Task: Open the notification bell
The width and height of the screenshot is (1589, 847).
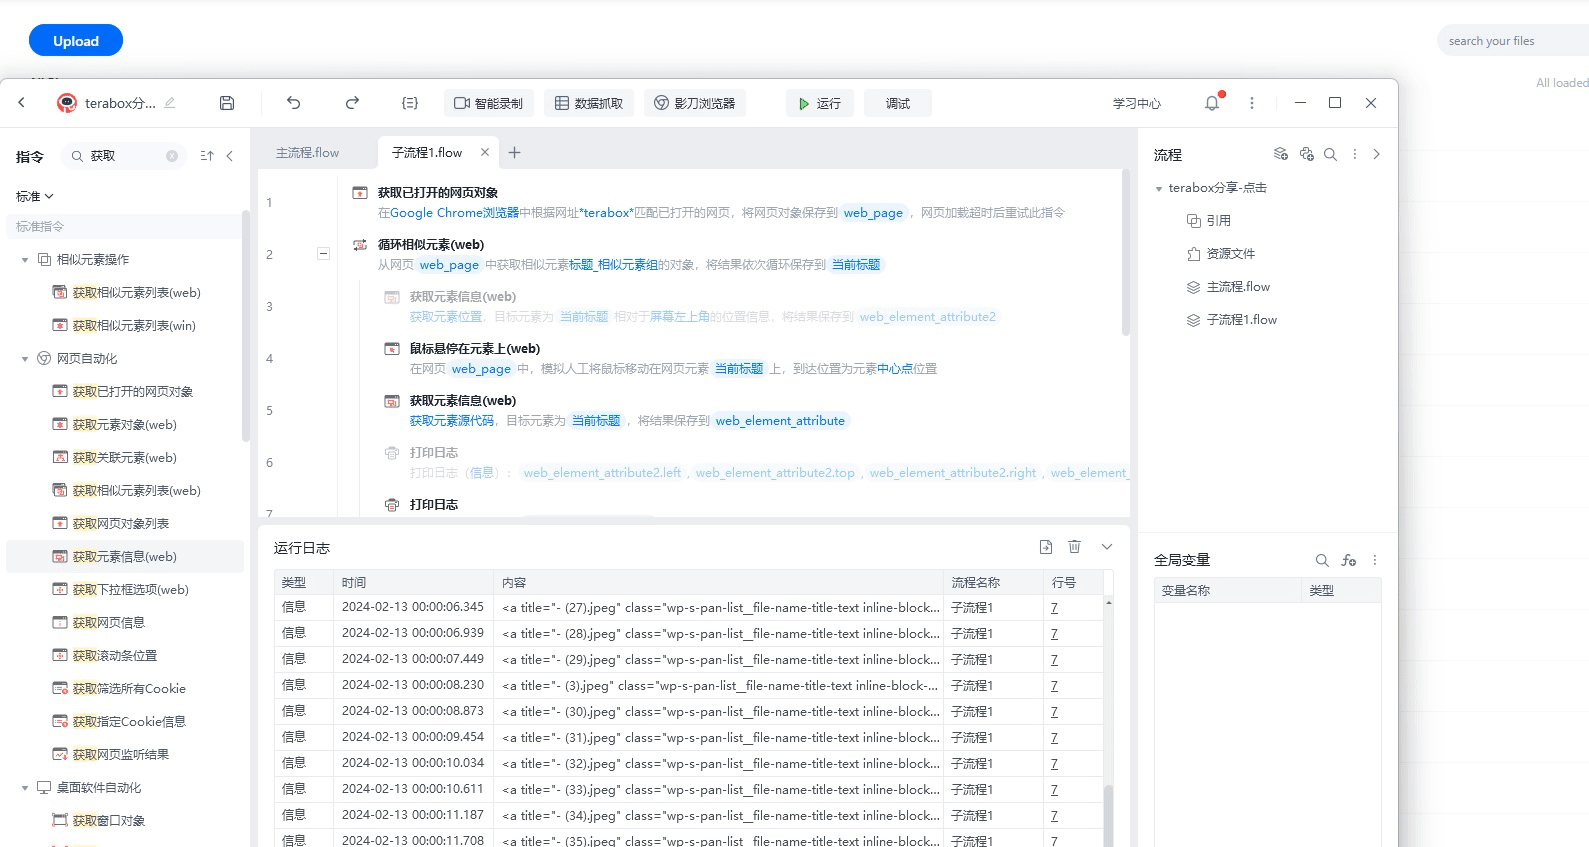Action: [1212, 103]
